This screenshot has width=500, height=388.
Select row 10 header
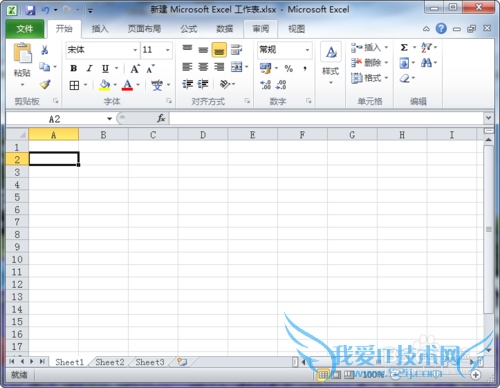[17, 259]
